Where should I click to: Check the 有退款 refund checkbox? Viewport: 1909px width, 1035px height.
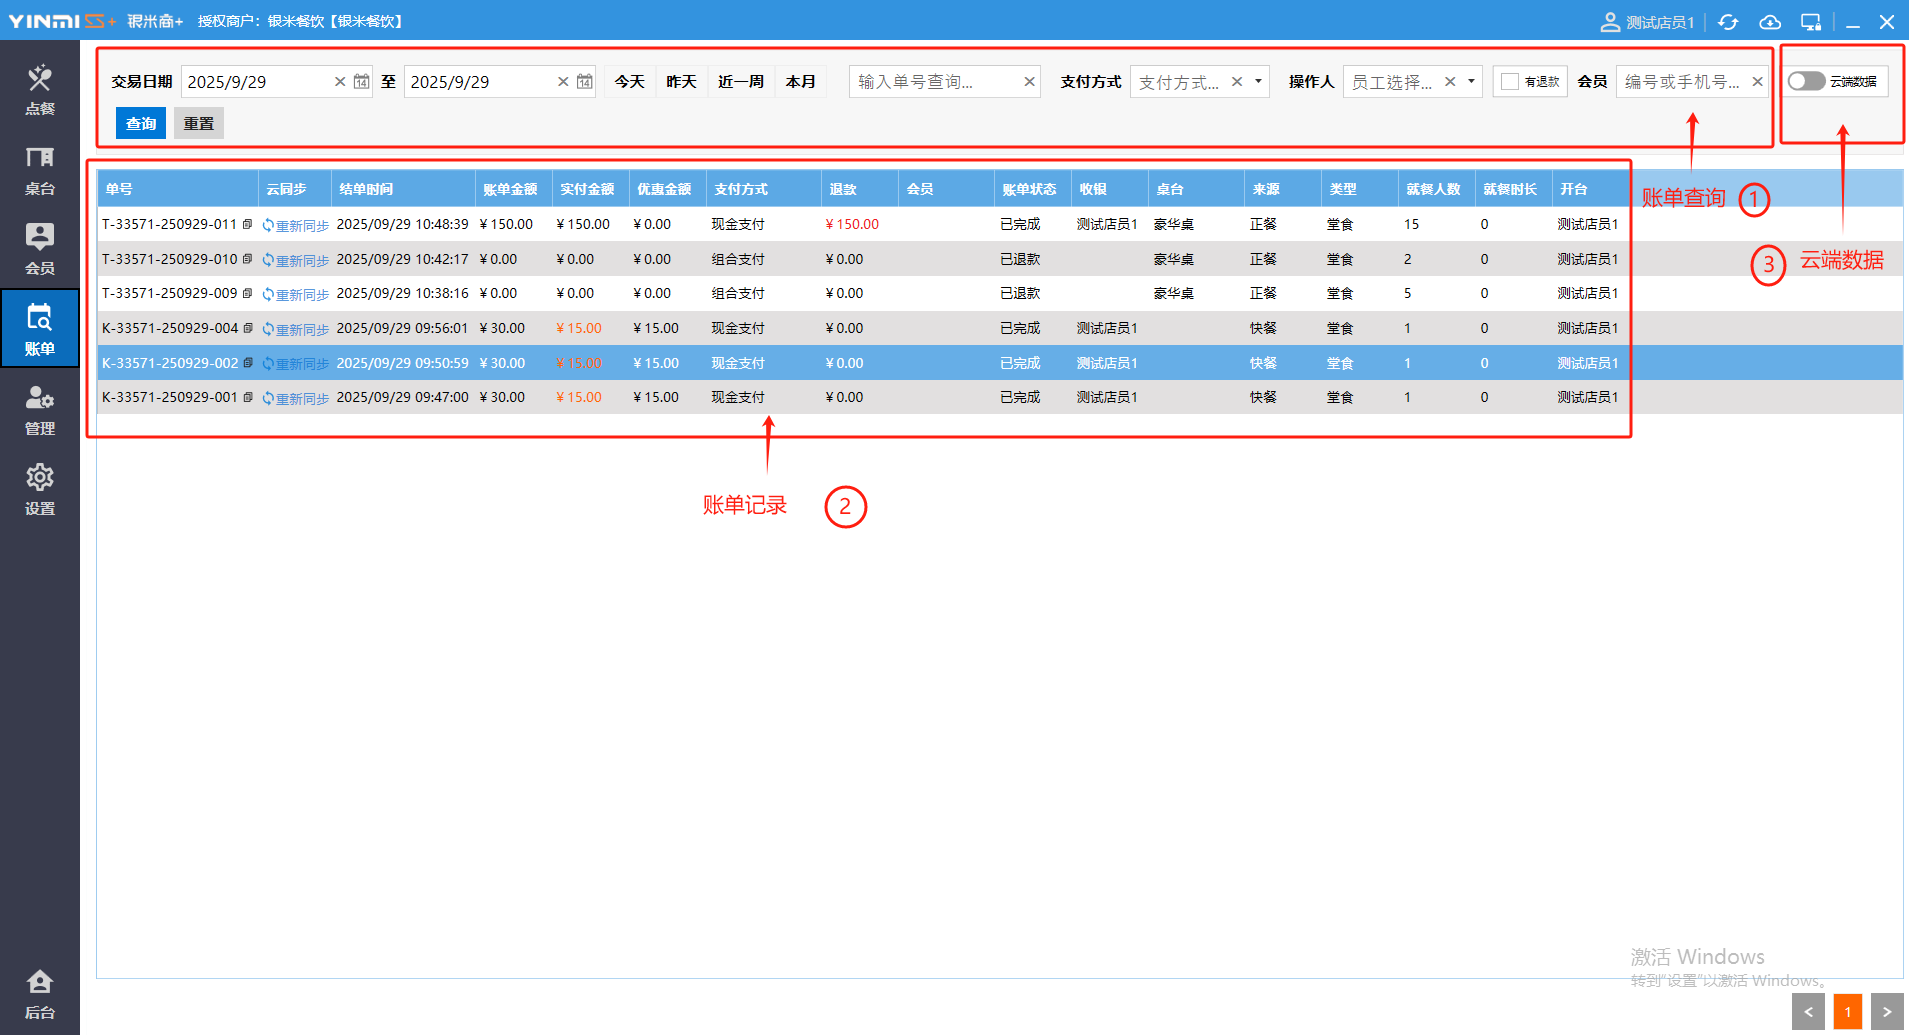(x=1510, y=82)
